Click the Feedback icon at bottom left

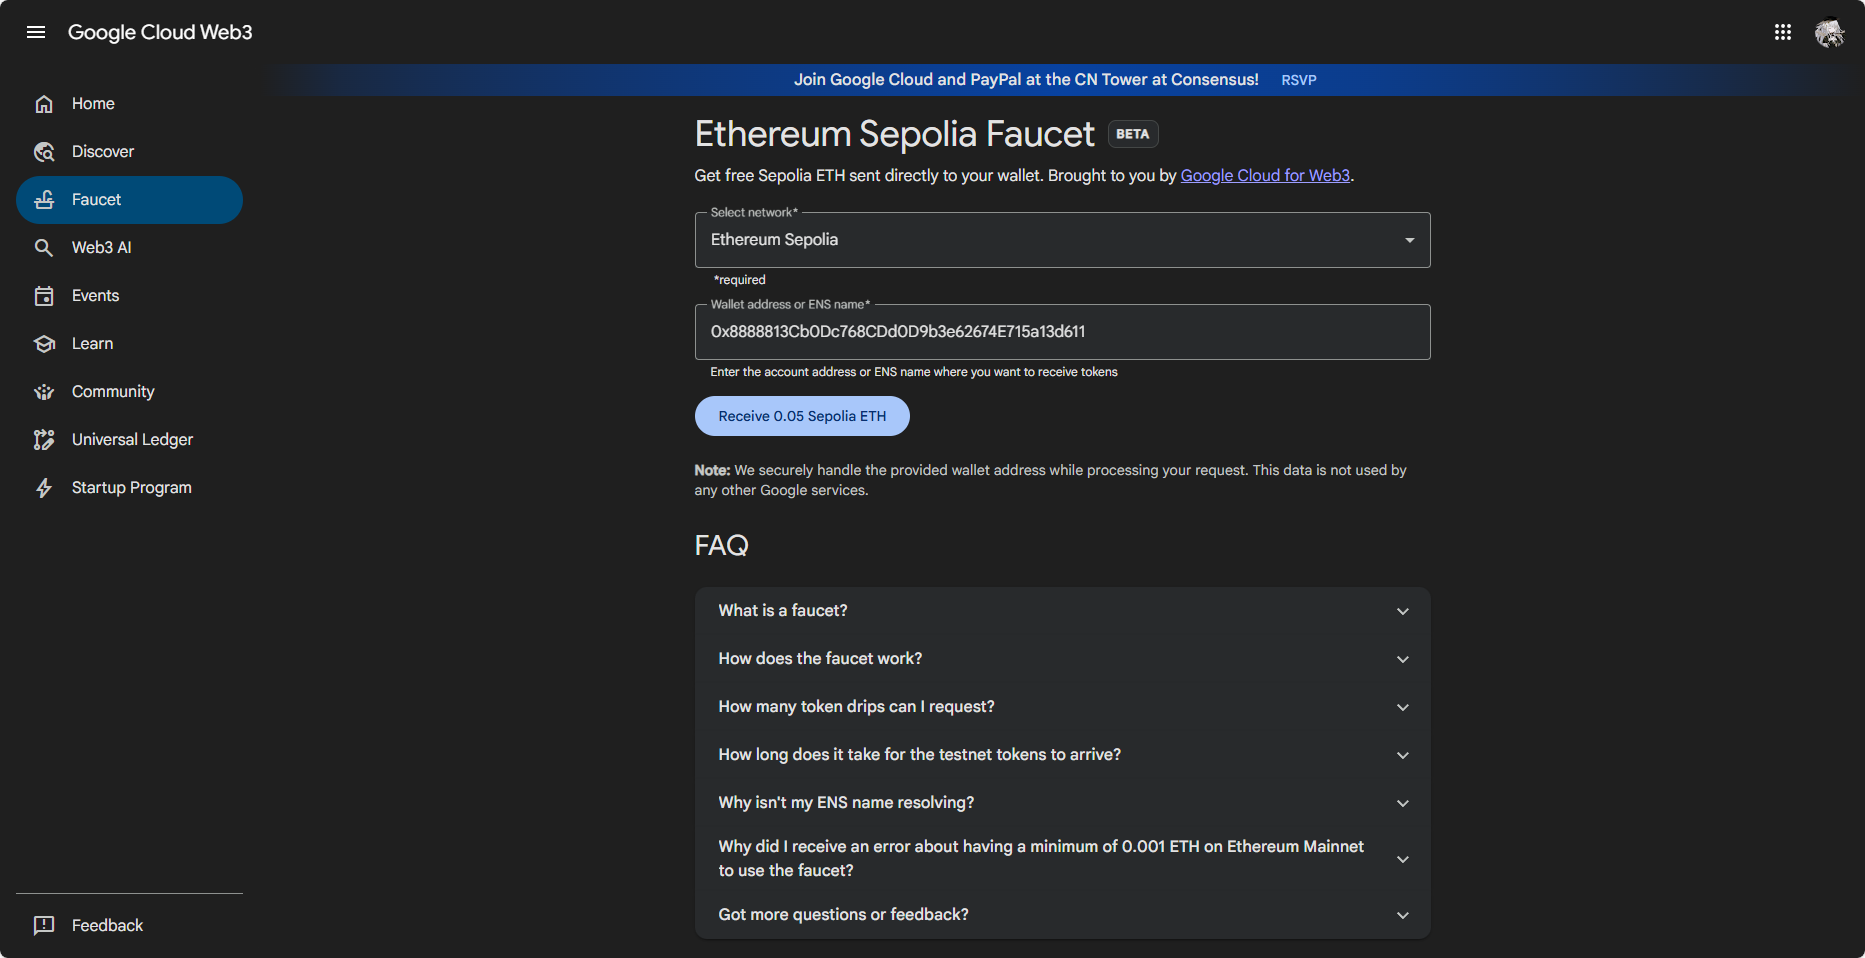44,926
